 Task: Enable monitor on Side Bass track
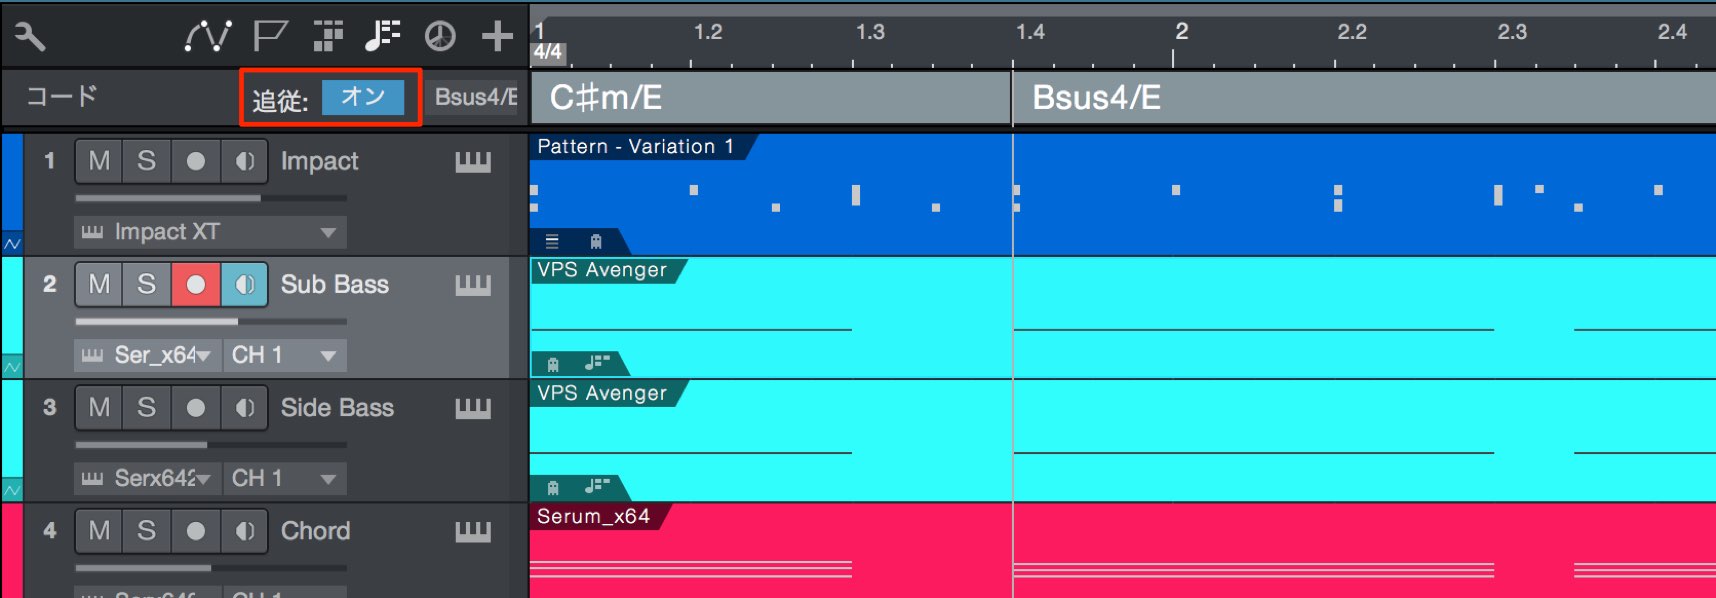tap(244, 407)
